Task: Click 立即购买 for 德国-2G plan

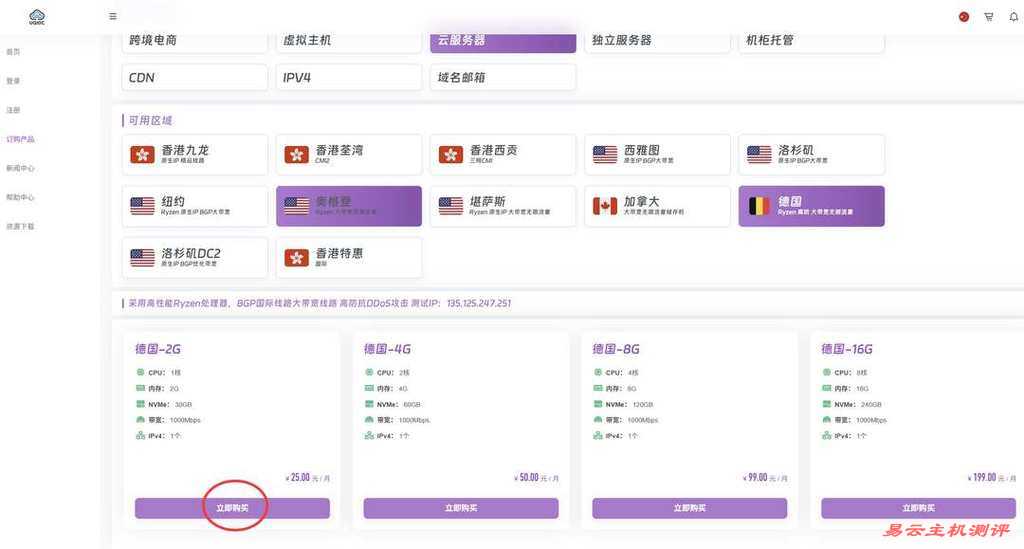Action: coord(232,508)
